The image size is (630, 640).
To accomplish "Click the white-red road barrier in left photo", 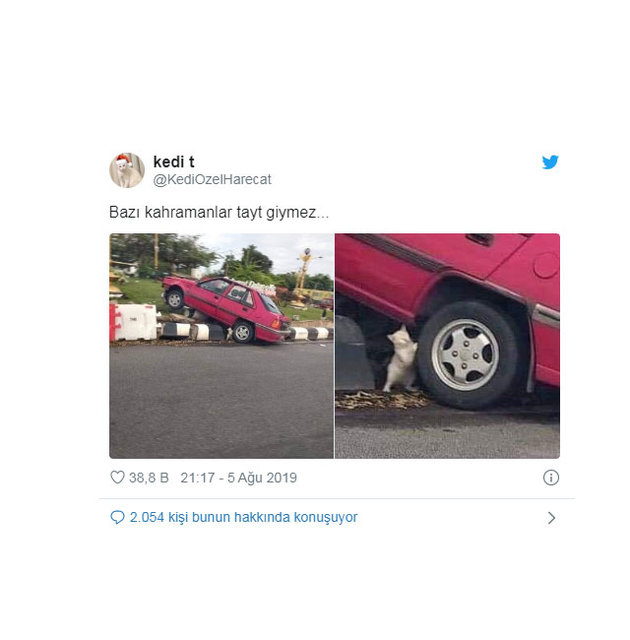I will (134, 322).
